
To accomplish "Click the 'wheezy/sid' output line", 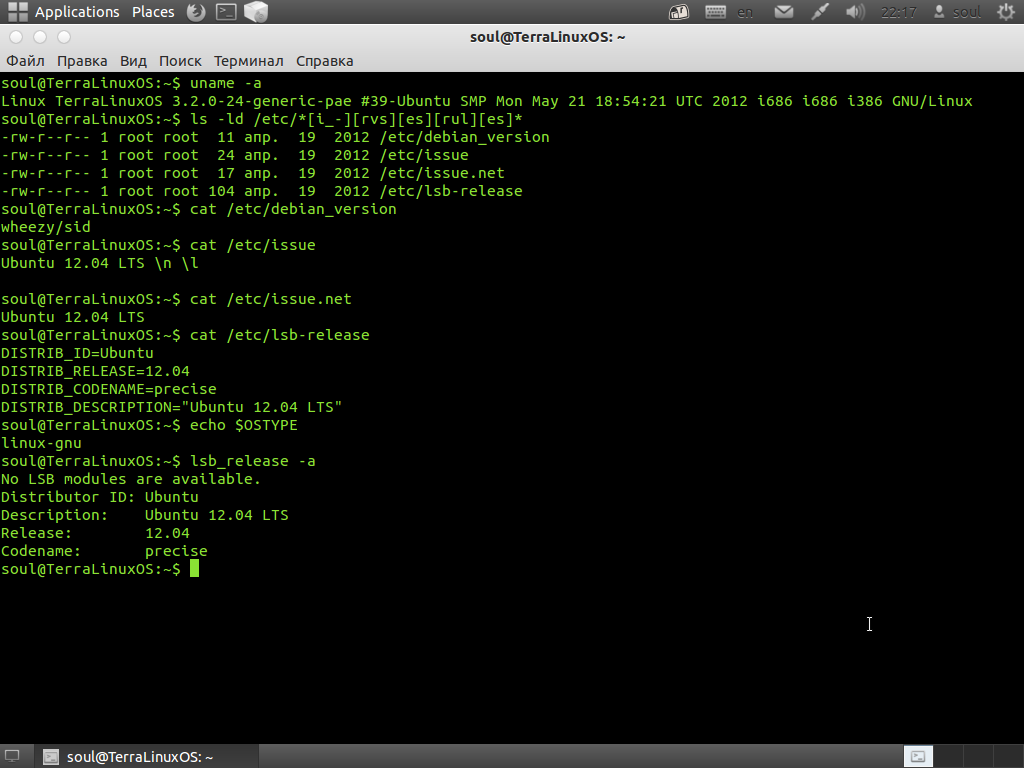I will 46,227.
